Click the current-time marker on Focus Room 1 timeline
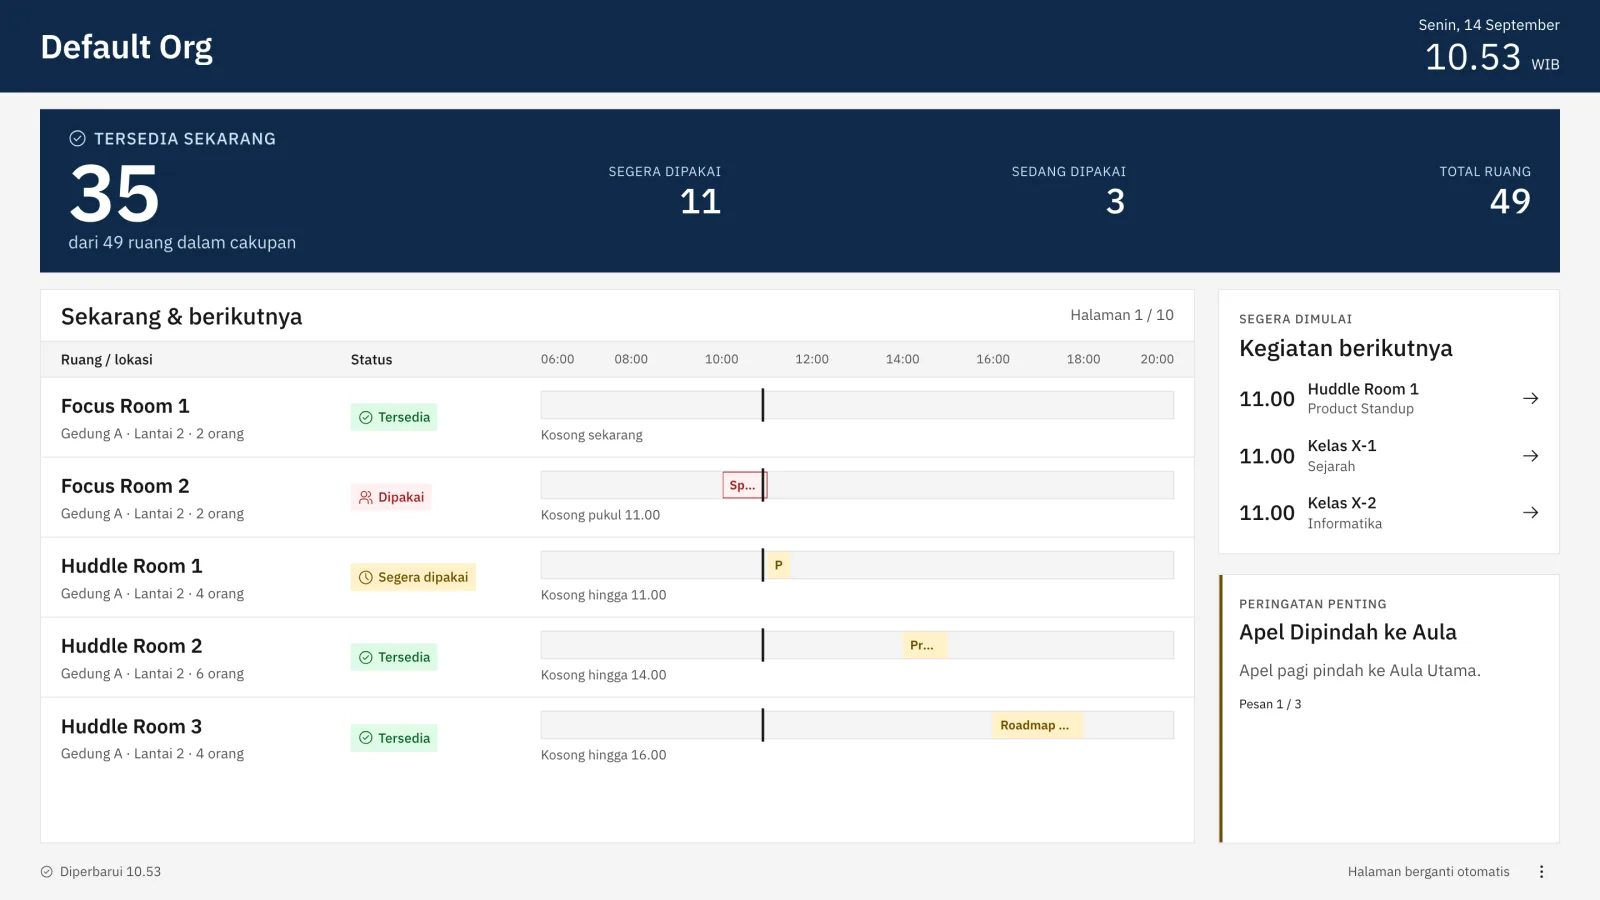 [762, 405]
